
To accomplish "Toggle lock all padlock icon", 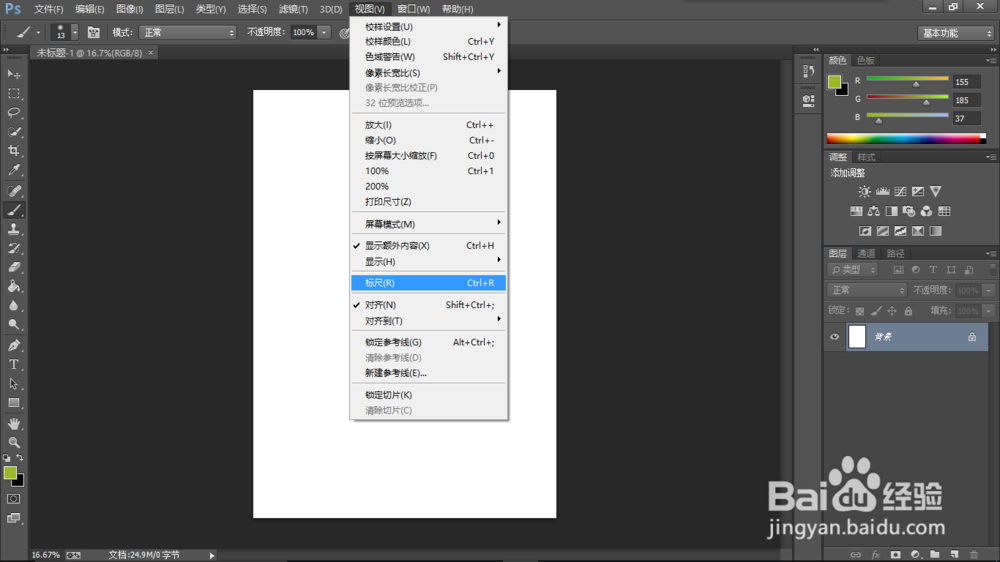I will coord(908,311).
